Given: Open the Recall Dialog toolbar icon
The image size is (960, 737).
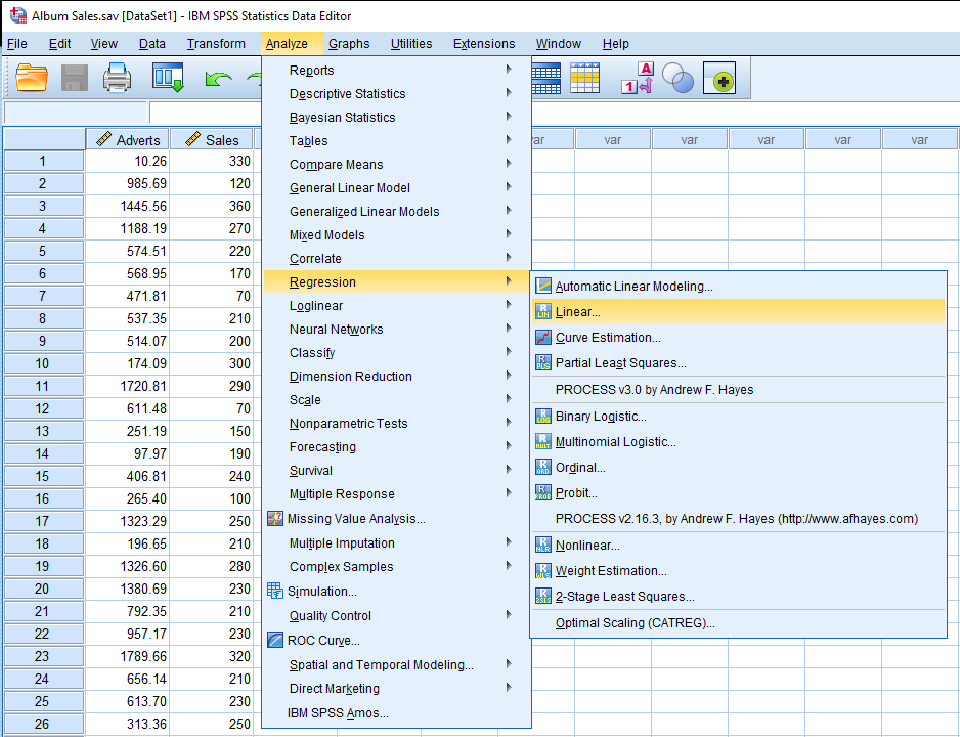Looking at the screenshot, I should 168,78.
